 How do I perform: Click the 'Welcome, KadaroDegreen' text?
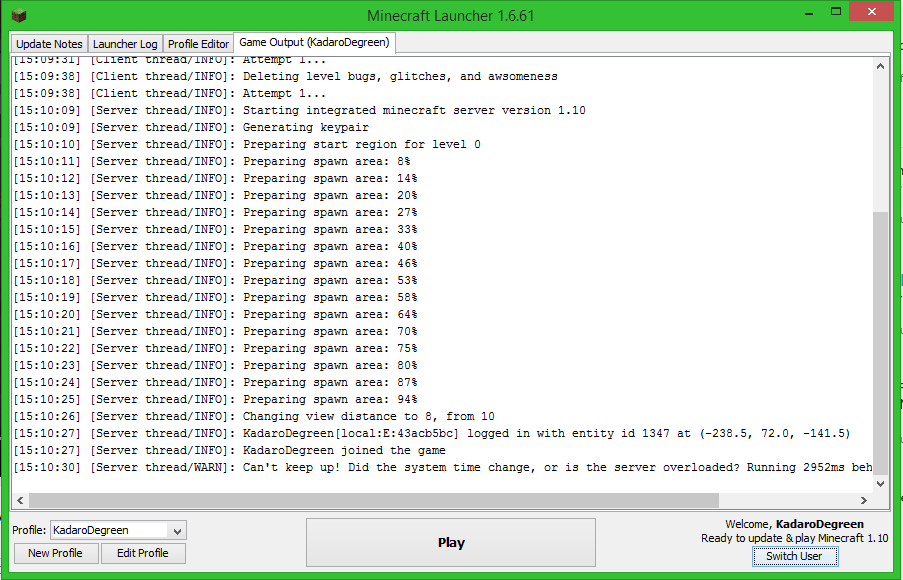click(794, 524)
